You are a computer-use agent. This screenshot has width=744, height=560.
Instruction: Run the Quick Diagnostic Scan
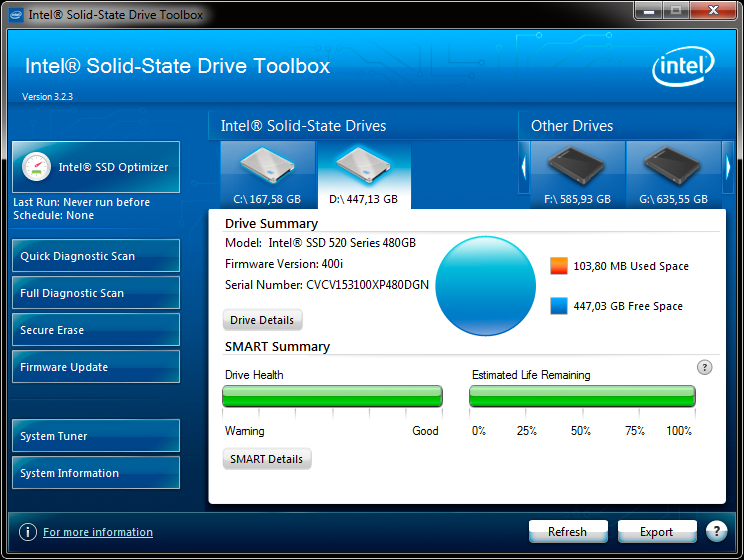96,256
